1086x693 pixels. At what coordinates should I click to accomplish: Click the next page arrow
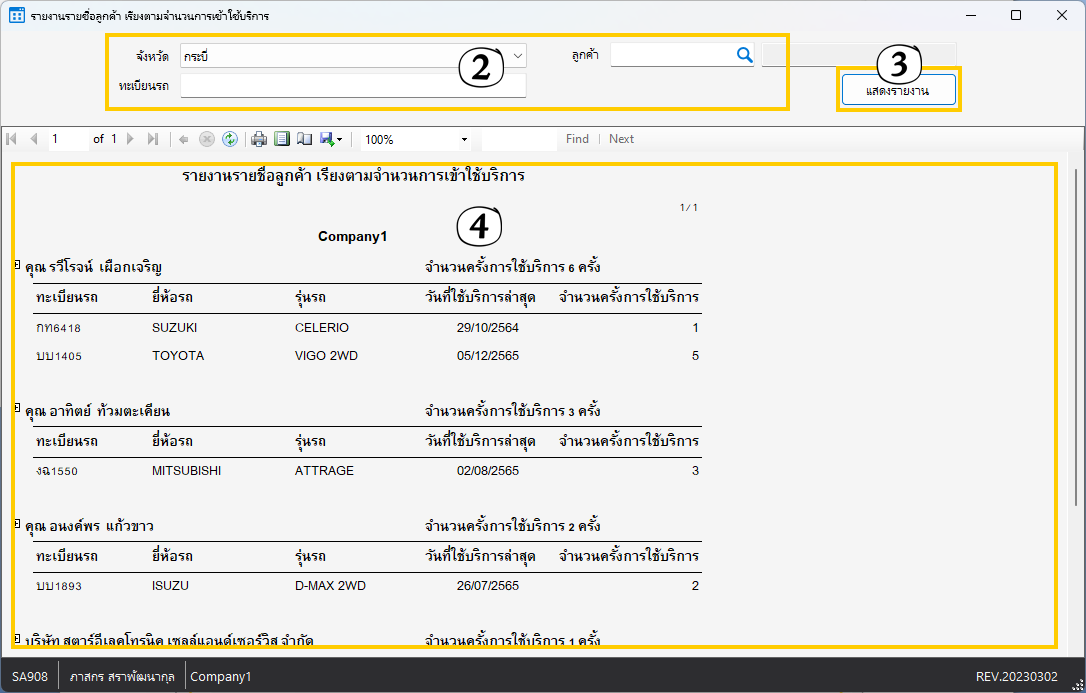(130, 139)
